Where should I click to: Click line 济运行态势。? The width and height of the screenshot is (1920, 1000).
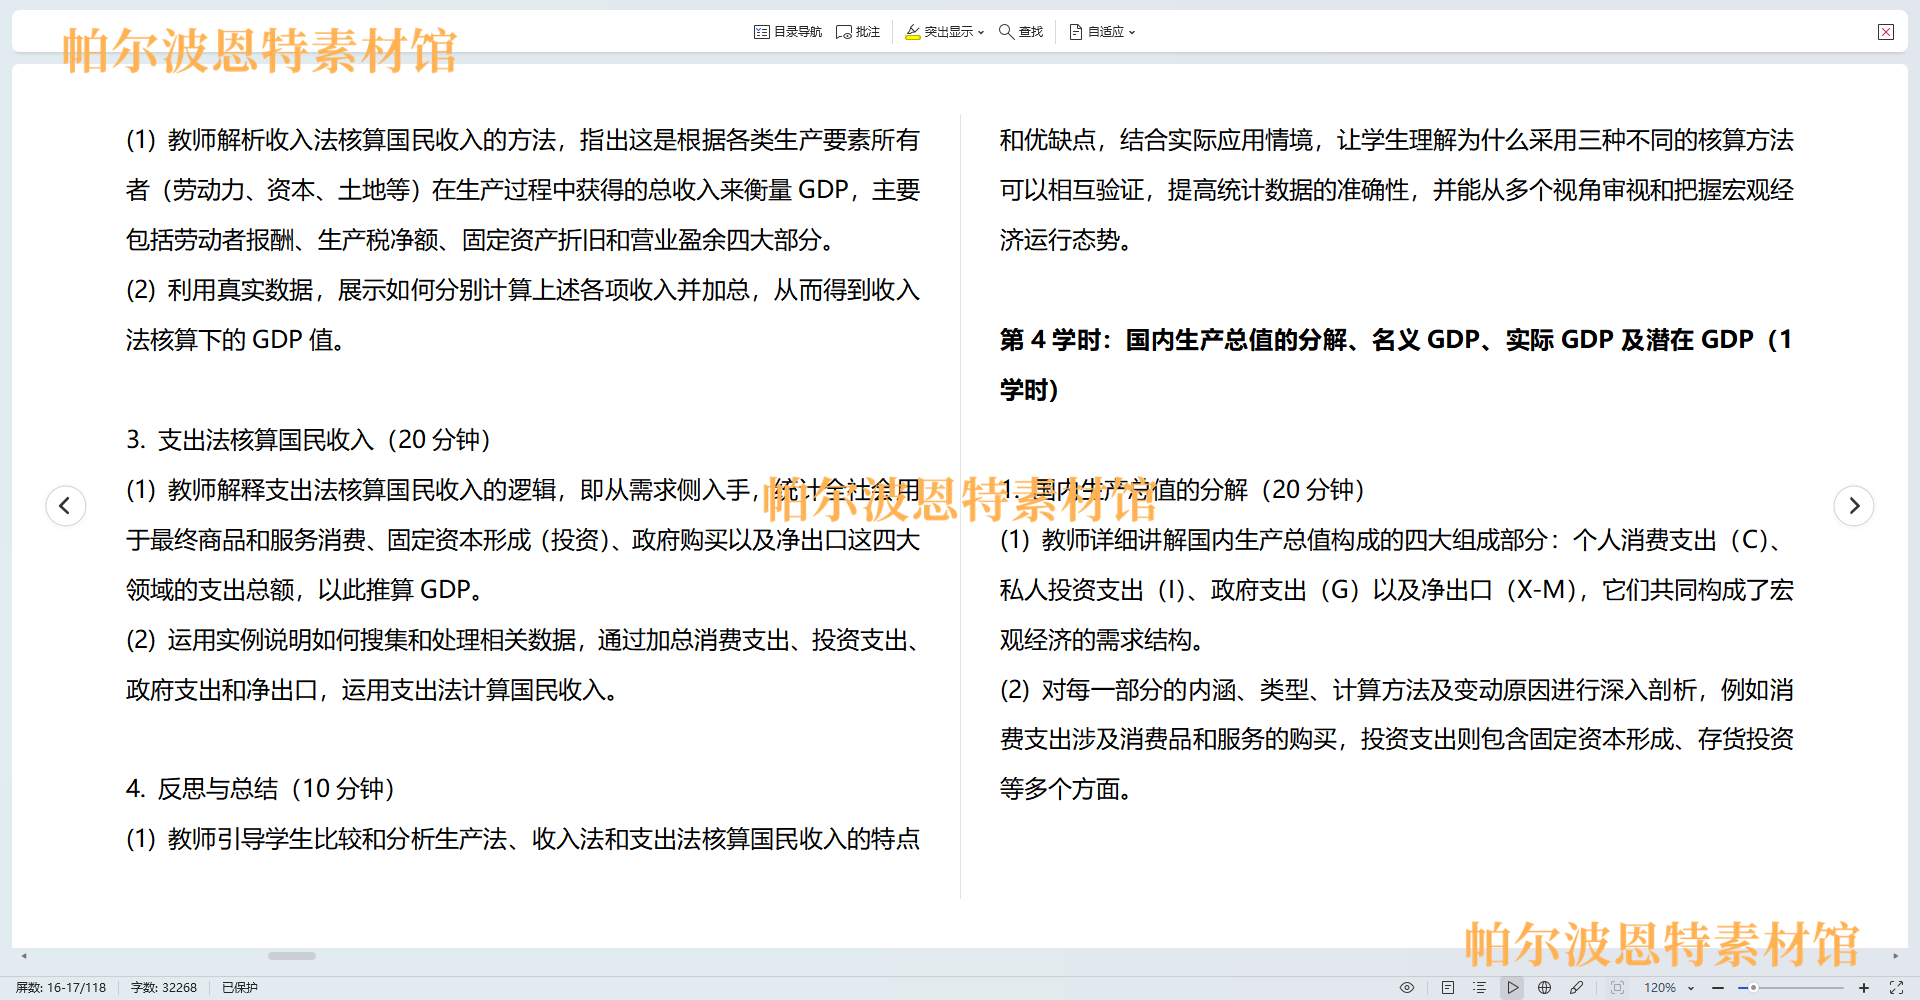coord(1066,240)
